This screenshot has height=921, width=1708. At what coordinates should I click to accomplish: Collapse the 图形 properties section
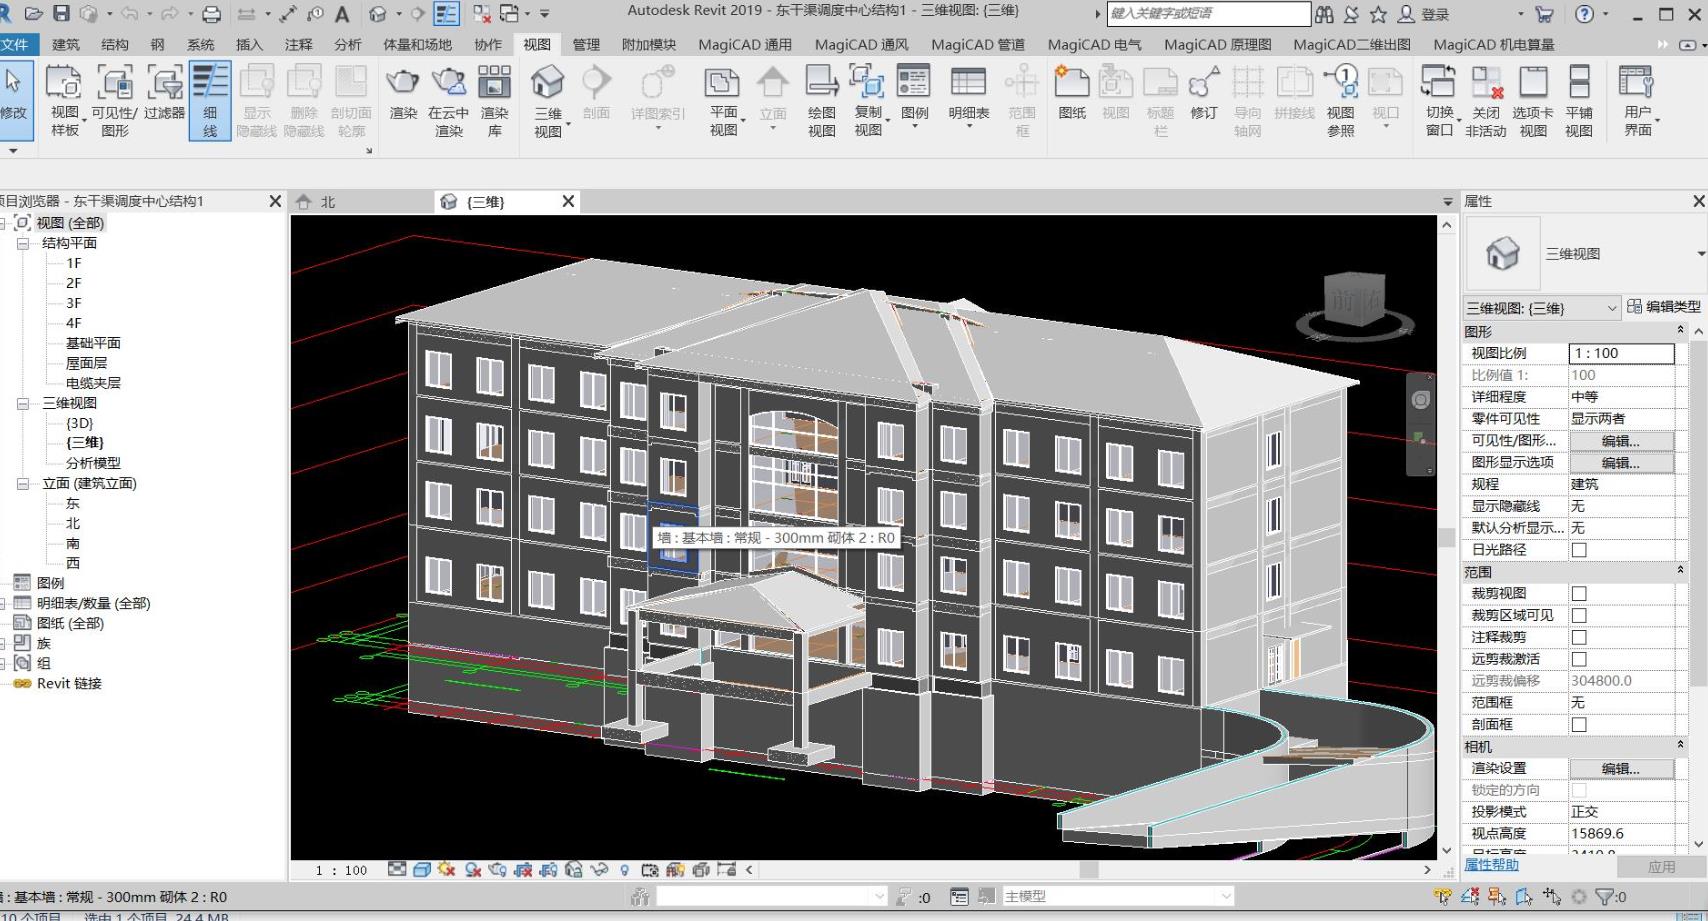(1680, 331)
